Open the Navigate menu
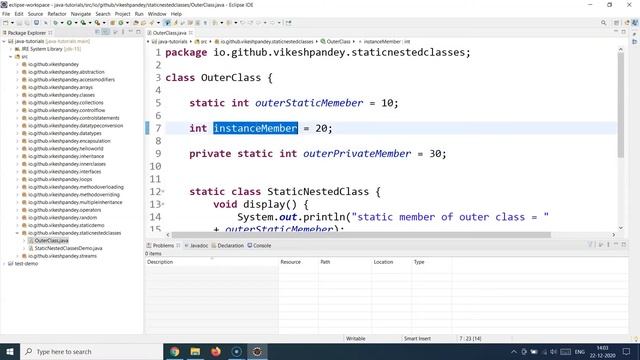This screenshot has width=640, height=360. [x=81, y=14]
